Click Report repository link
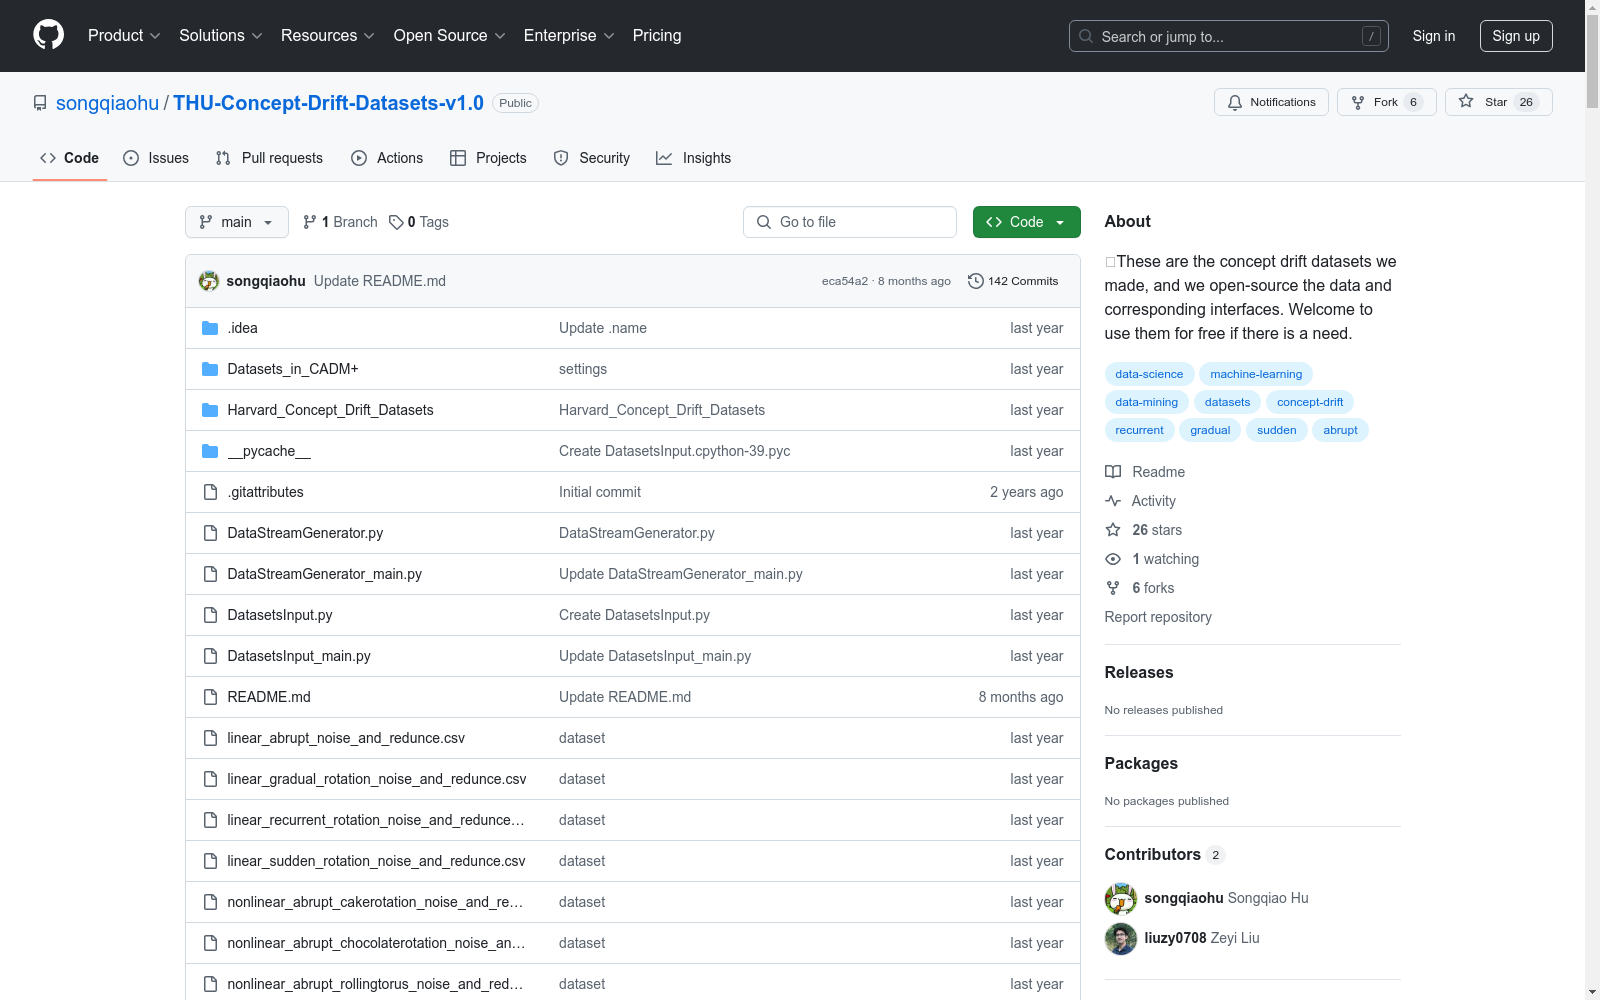Image resolution: width=1600 pixels, height=1000 pixels. point(1158,617)
